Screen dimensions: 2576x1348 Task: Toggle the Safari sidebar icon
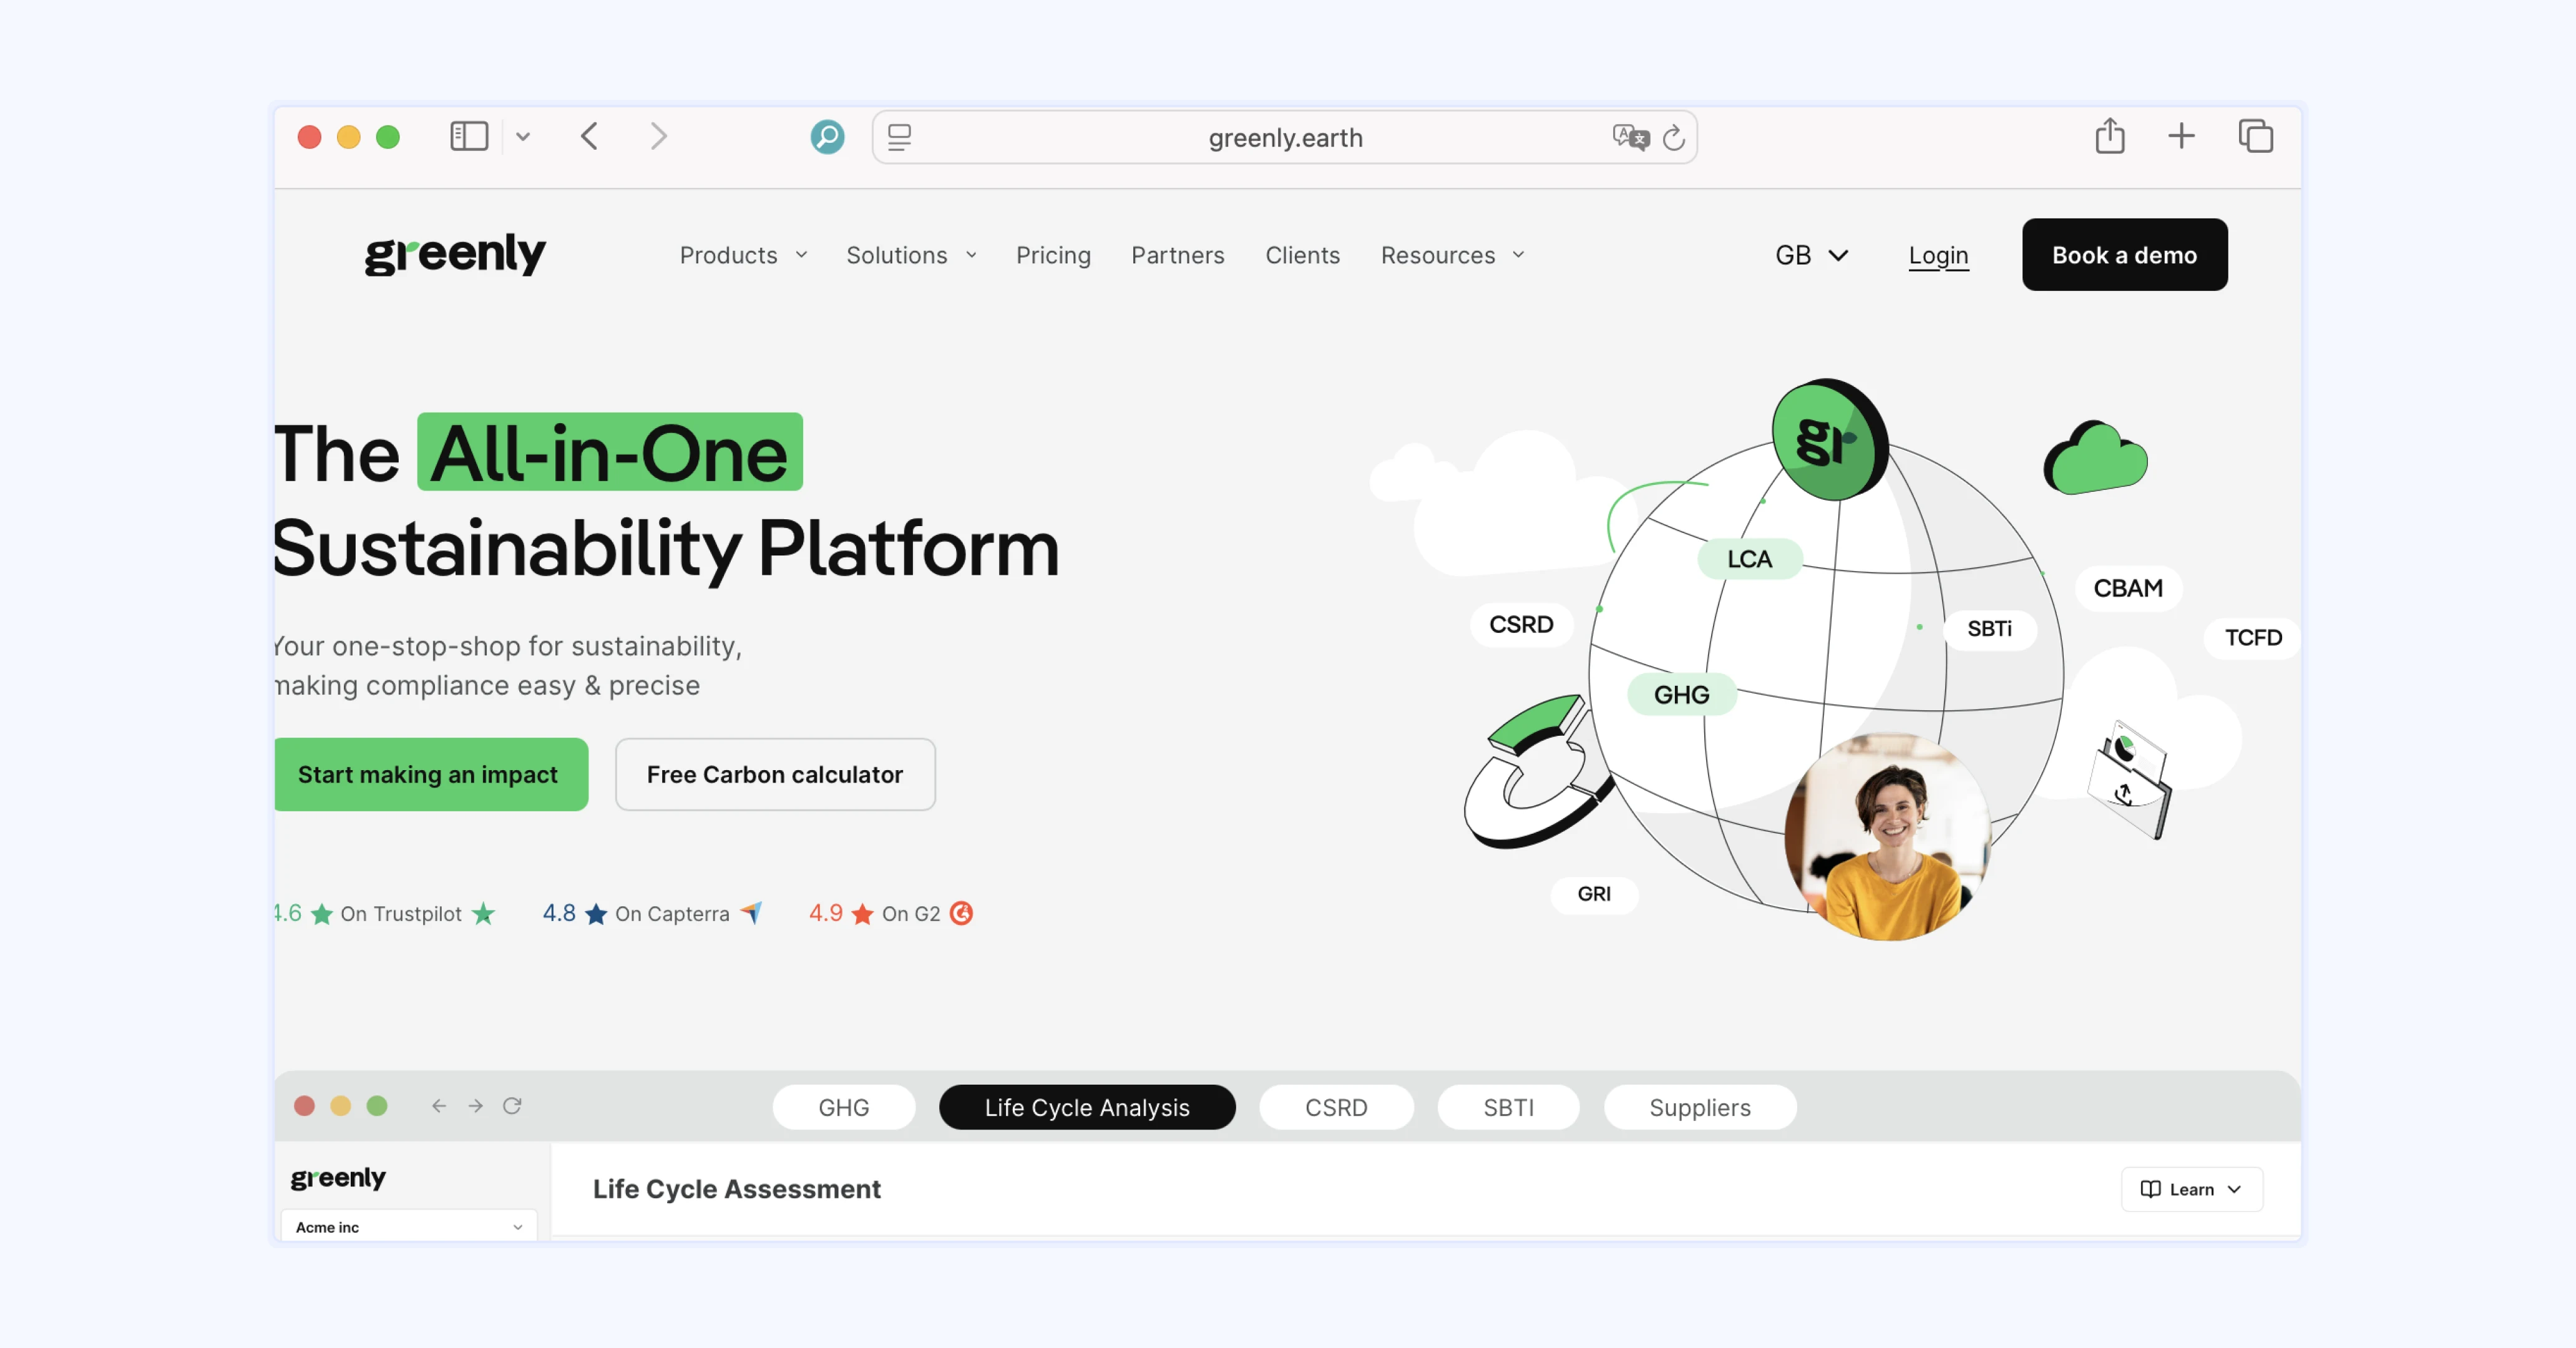coord(469,136)
